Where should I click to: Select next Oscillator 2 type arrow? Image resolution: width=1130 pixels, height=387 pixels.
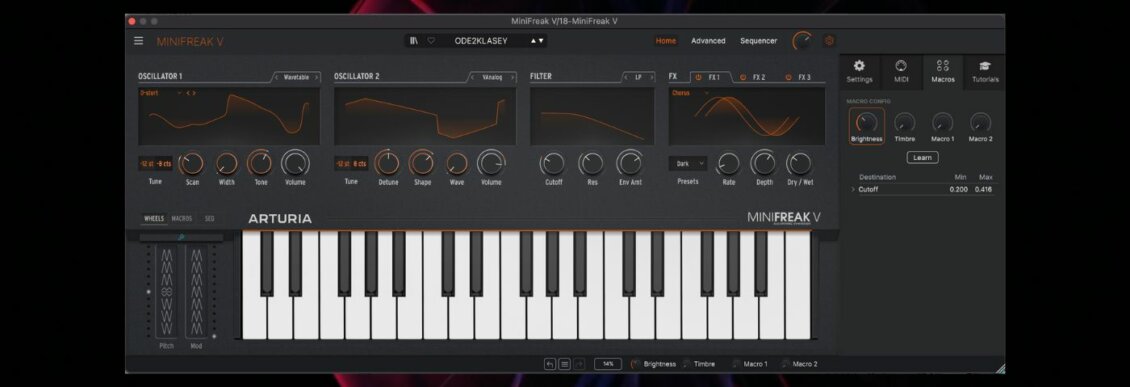tap(512, 77)
